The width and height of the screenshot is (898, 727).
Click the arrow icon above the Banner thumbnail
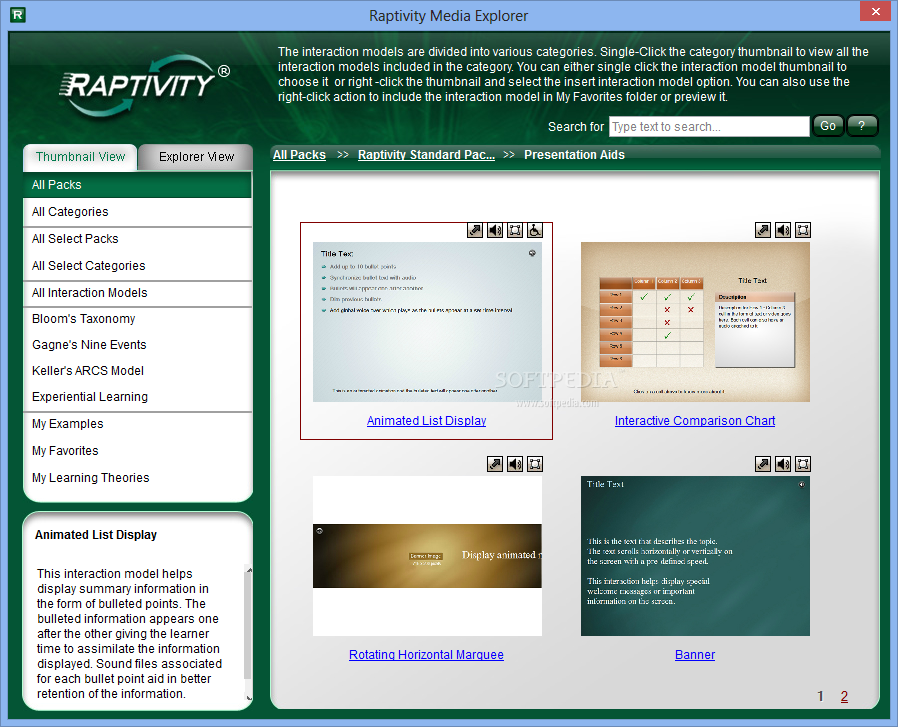click(x=763, y=464)
